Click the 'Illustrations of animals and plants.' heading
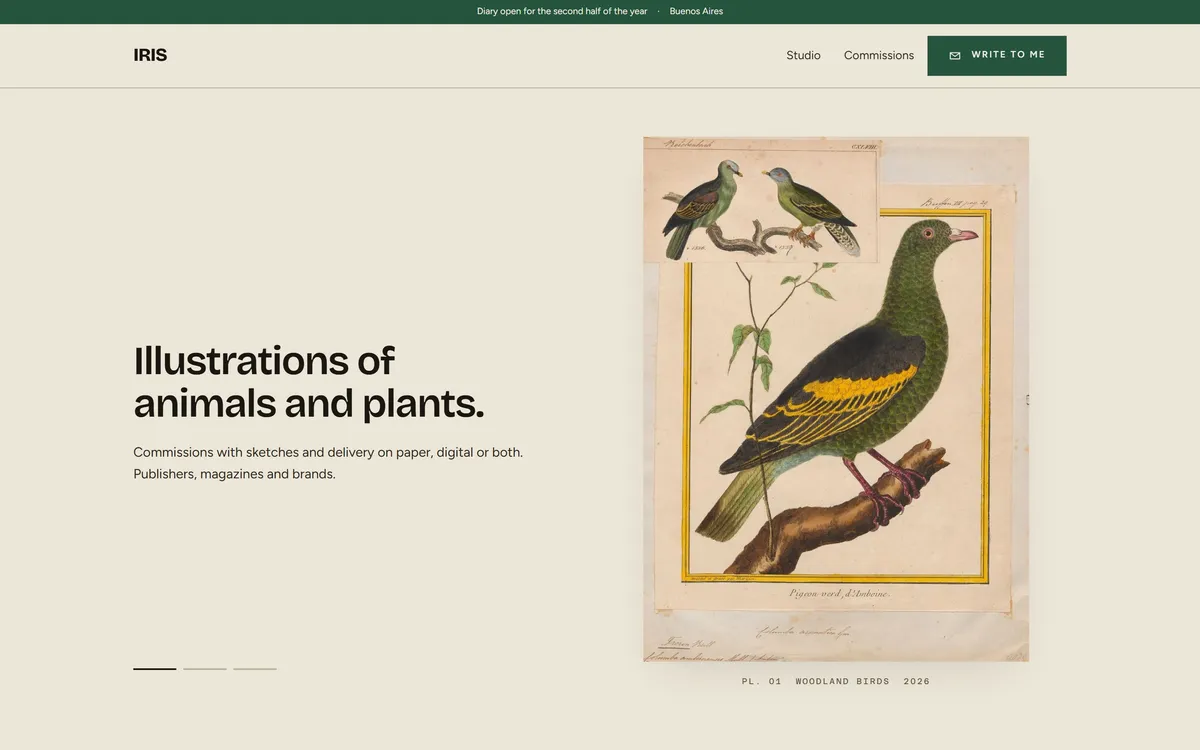 [x=309, y=382]
